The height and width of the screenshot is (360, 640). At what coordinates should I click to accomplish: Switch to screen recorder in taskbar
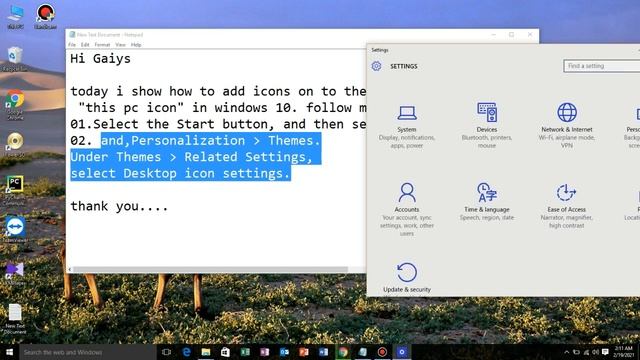click(382, 352)
